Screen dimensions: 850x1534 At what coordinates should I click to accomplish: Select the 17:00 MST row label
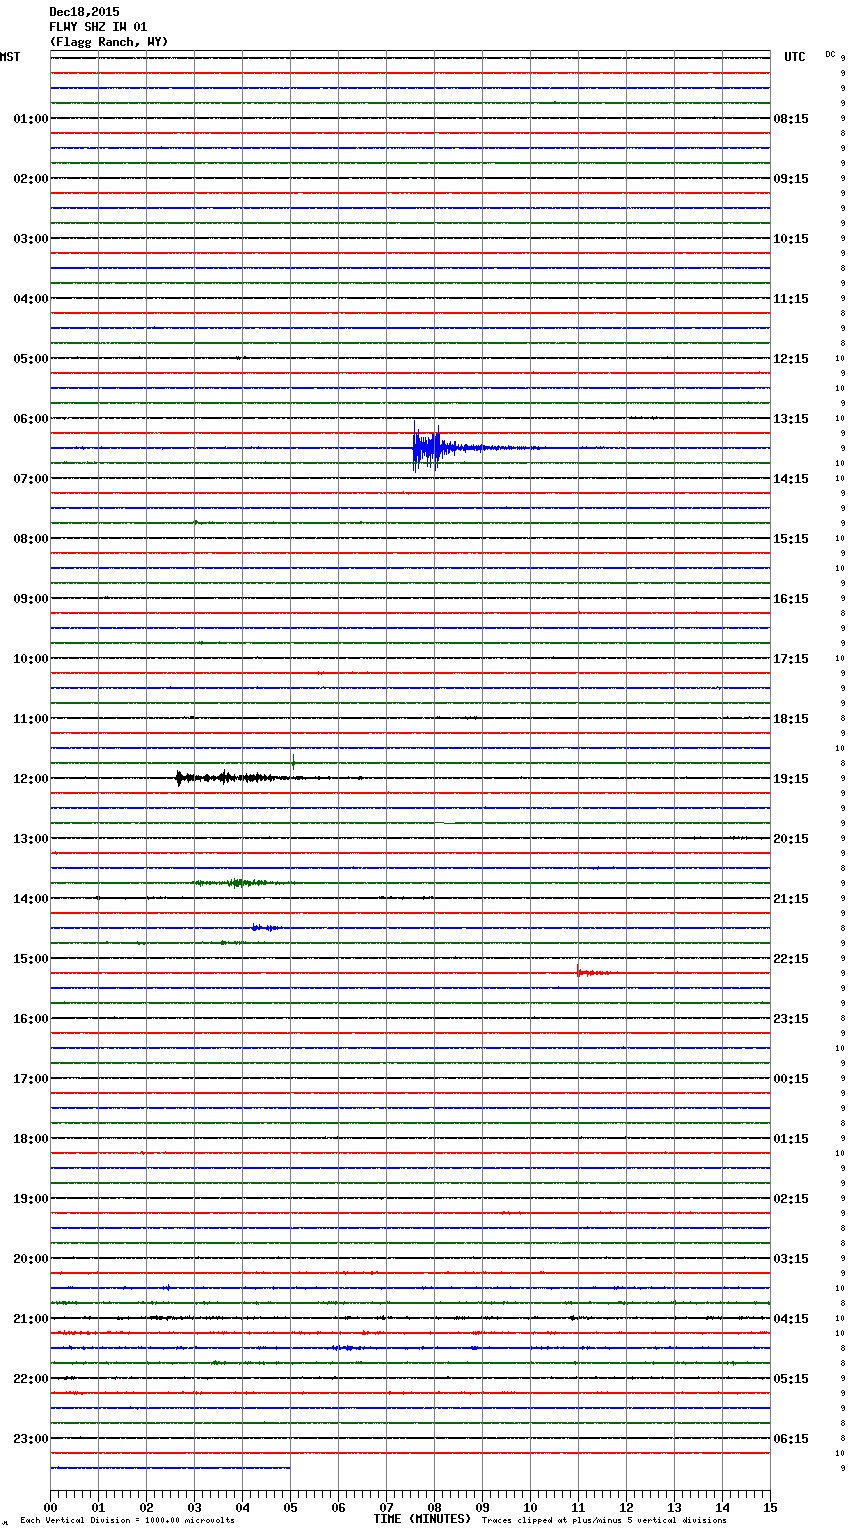[x=31, y=1079]
